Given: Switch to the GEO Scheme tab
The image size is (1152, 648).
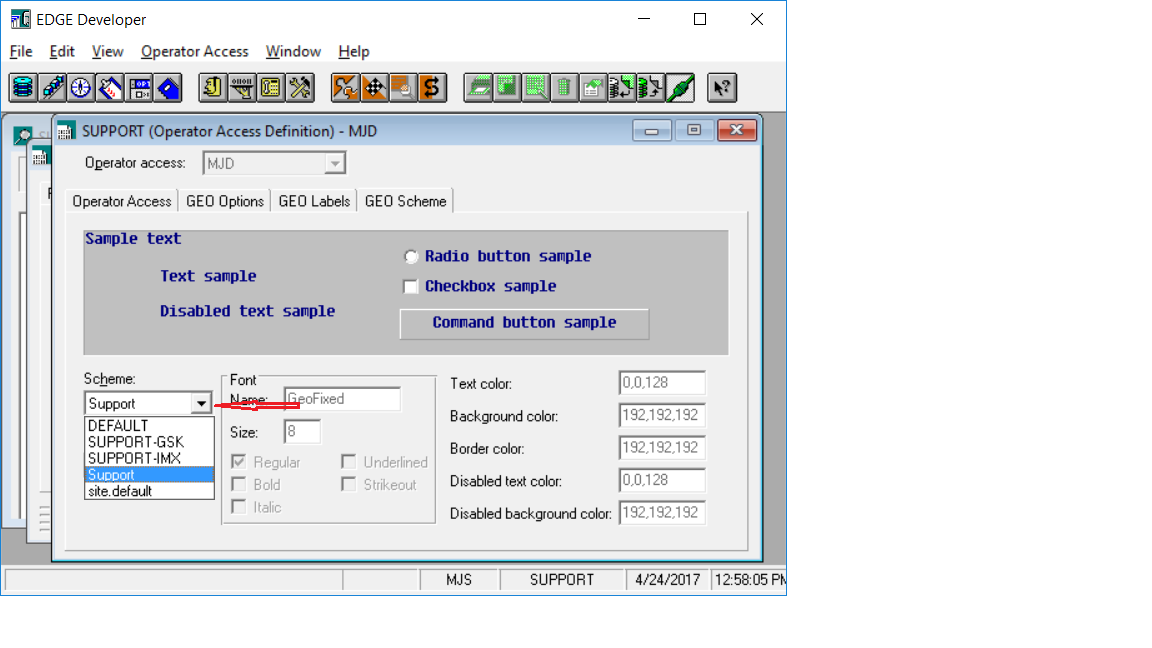Looking at the screenshot, I should click(406, 201).
